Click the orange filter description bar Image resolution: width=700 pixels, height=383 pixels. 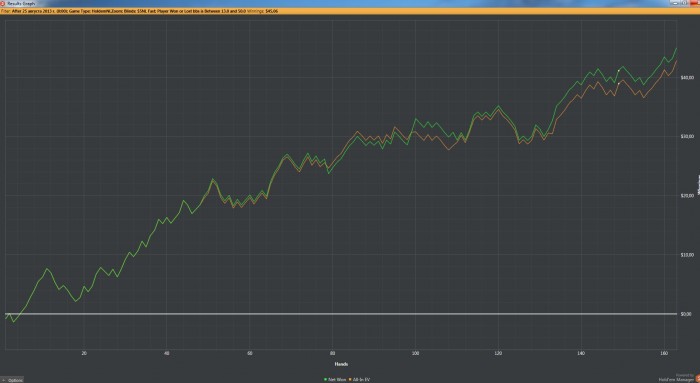pos(350,11)
